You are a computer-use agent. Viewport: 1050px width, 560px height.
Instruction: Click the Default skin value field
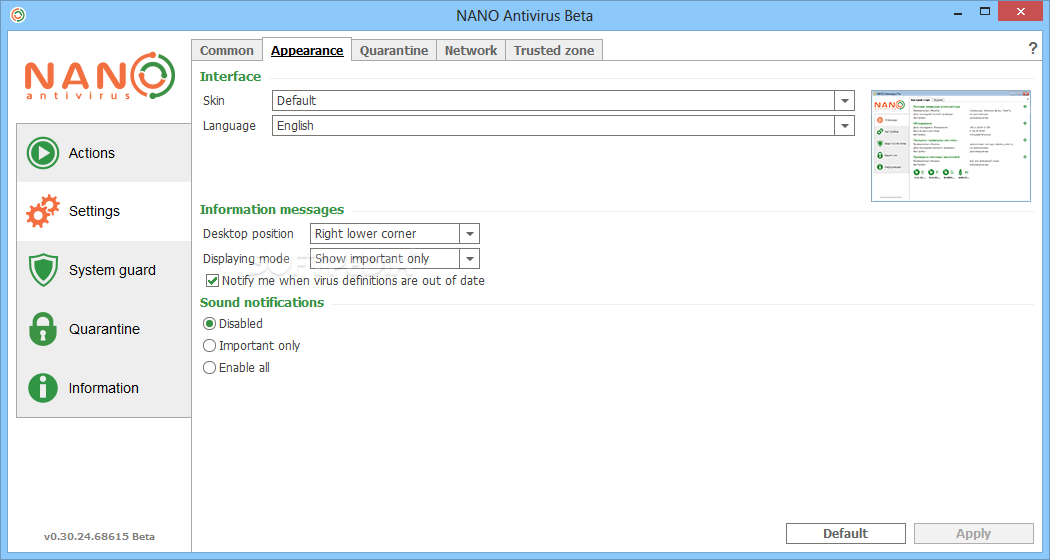tap(553, 100)
